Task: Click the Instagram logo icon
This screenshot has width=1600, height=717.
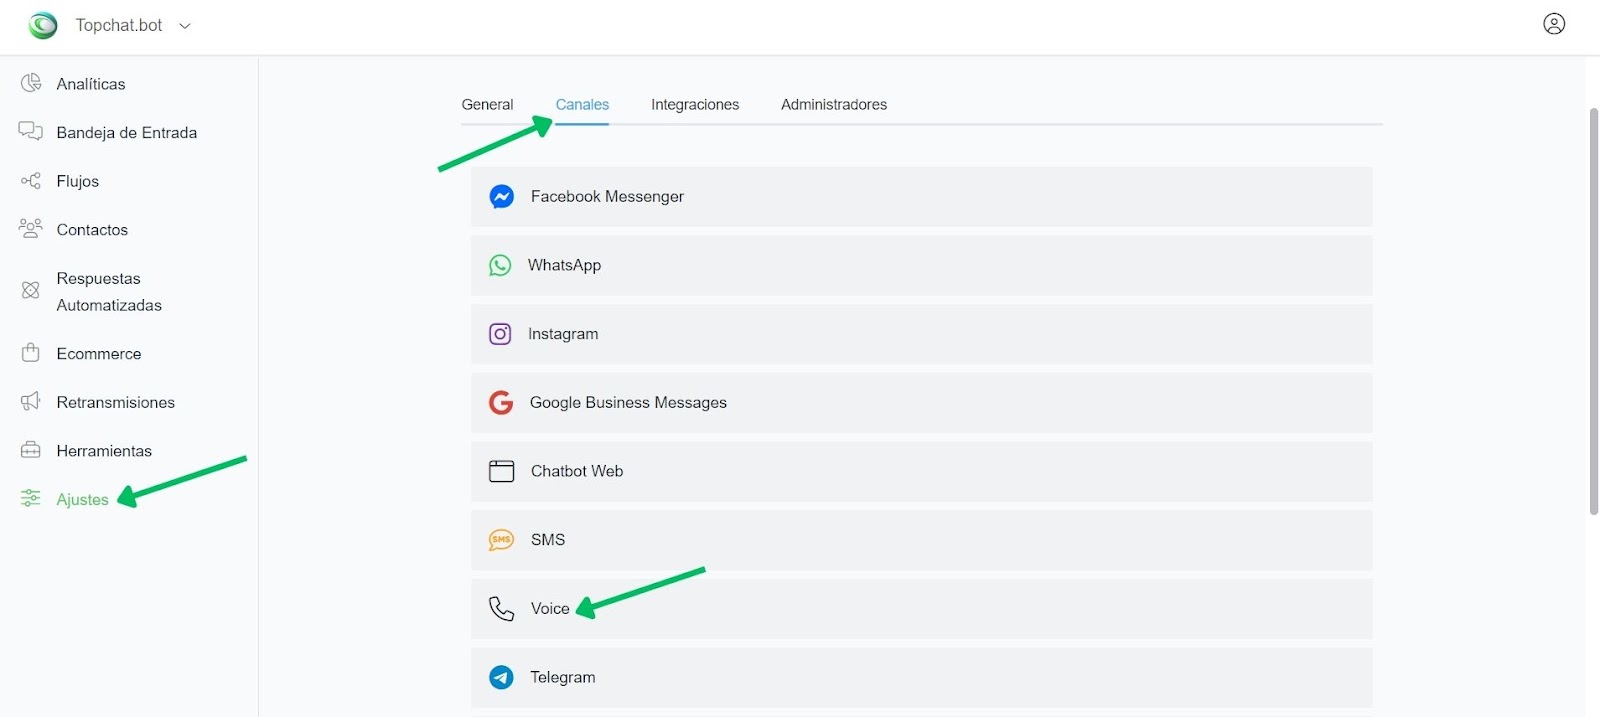Action: (500, 334)
